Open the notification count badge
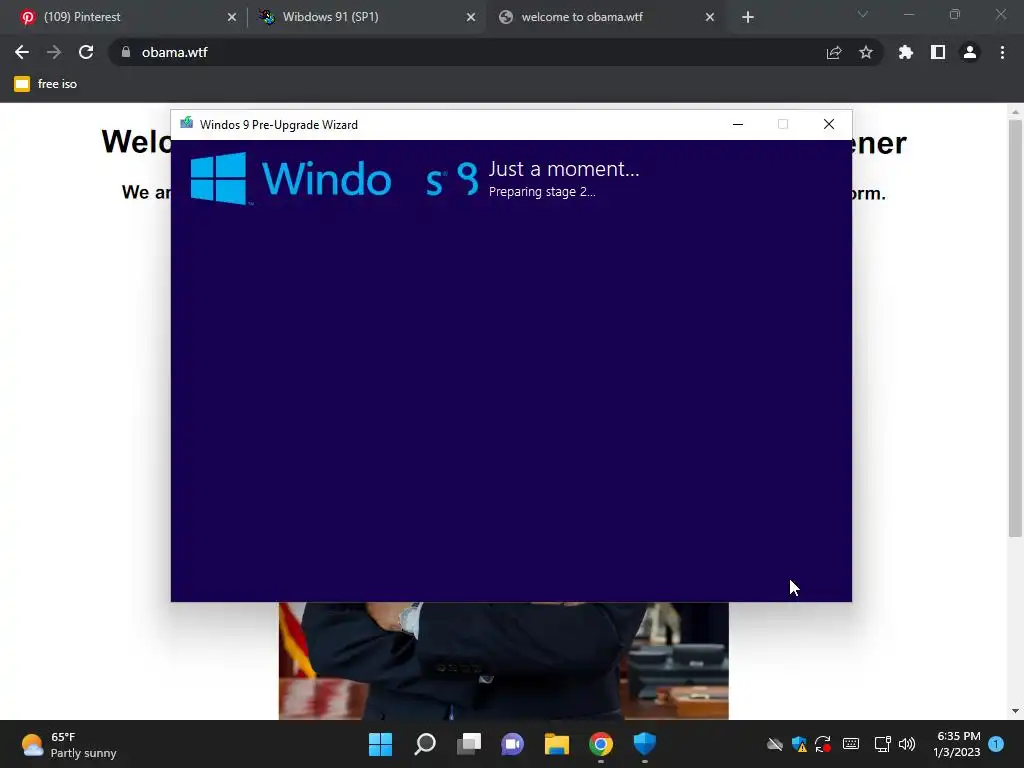The width and height of the screenshot is (1024, 768). [x=996, y=744]
